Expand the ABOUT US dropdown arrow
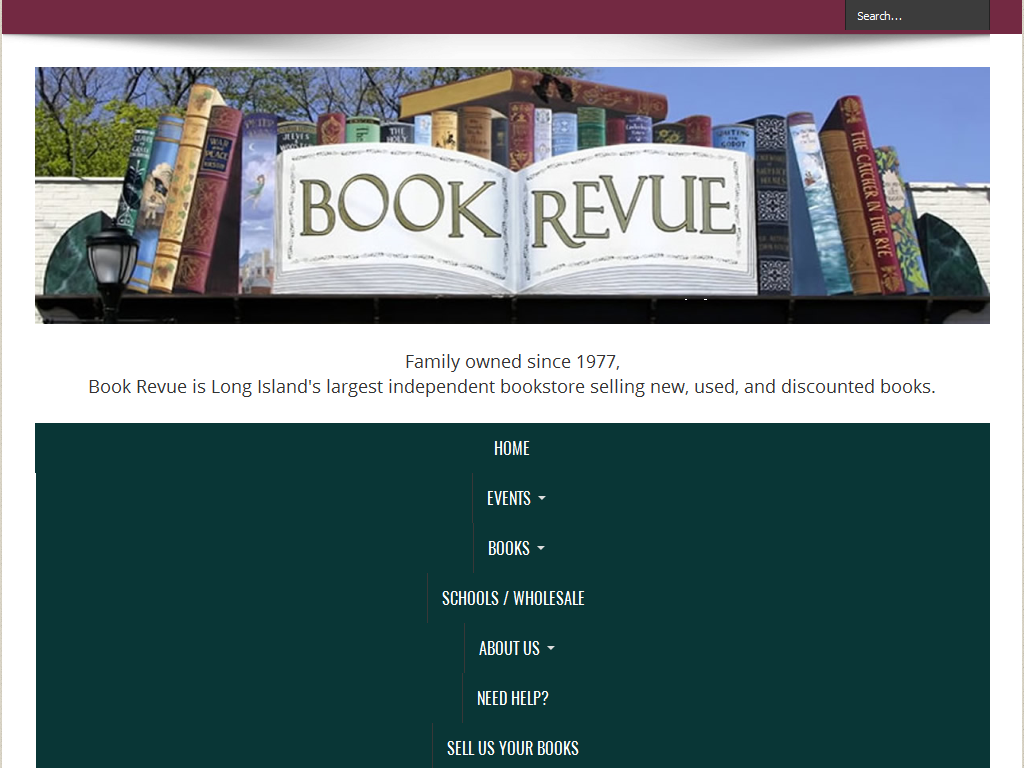This screenshot has width=1024, height=768. 551,648
